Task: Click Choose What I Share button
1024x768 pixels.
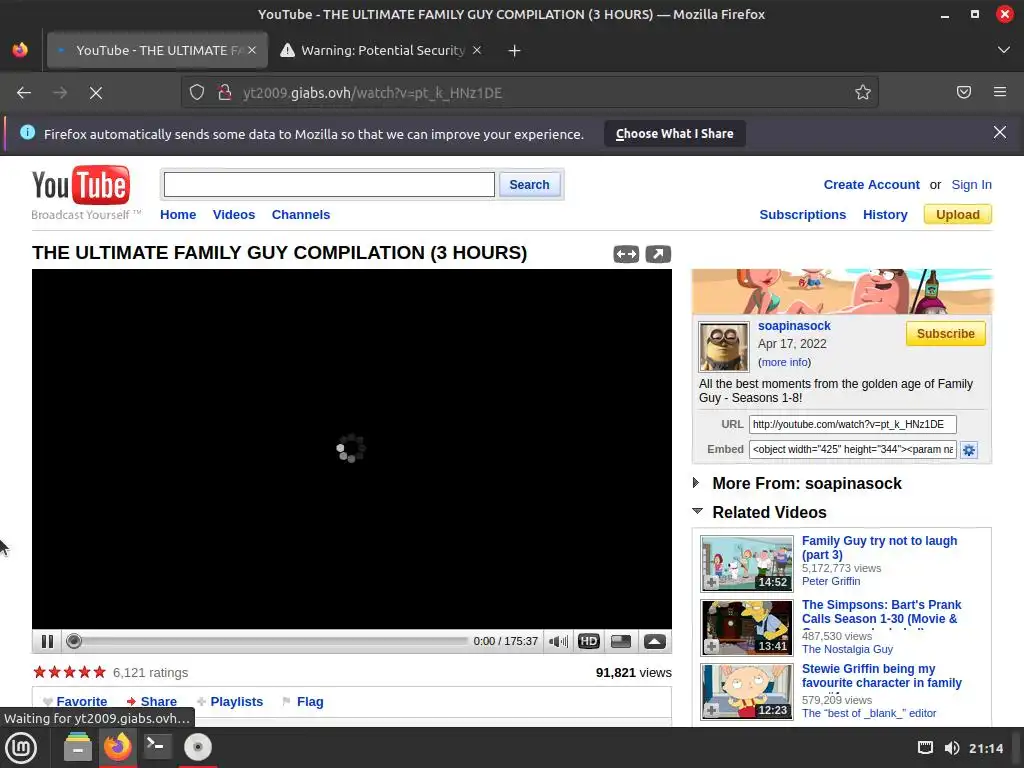Action: [675, 133]
